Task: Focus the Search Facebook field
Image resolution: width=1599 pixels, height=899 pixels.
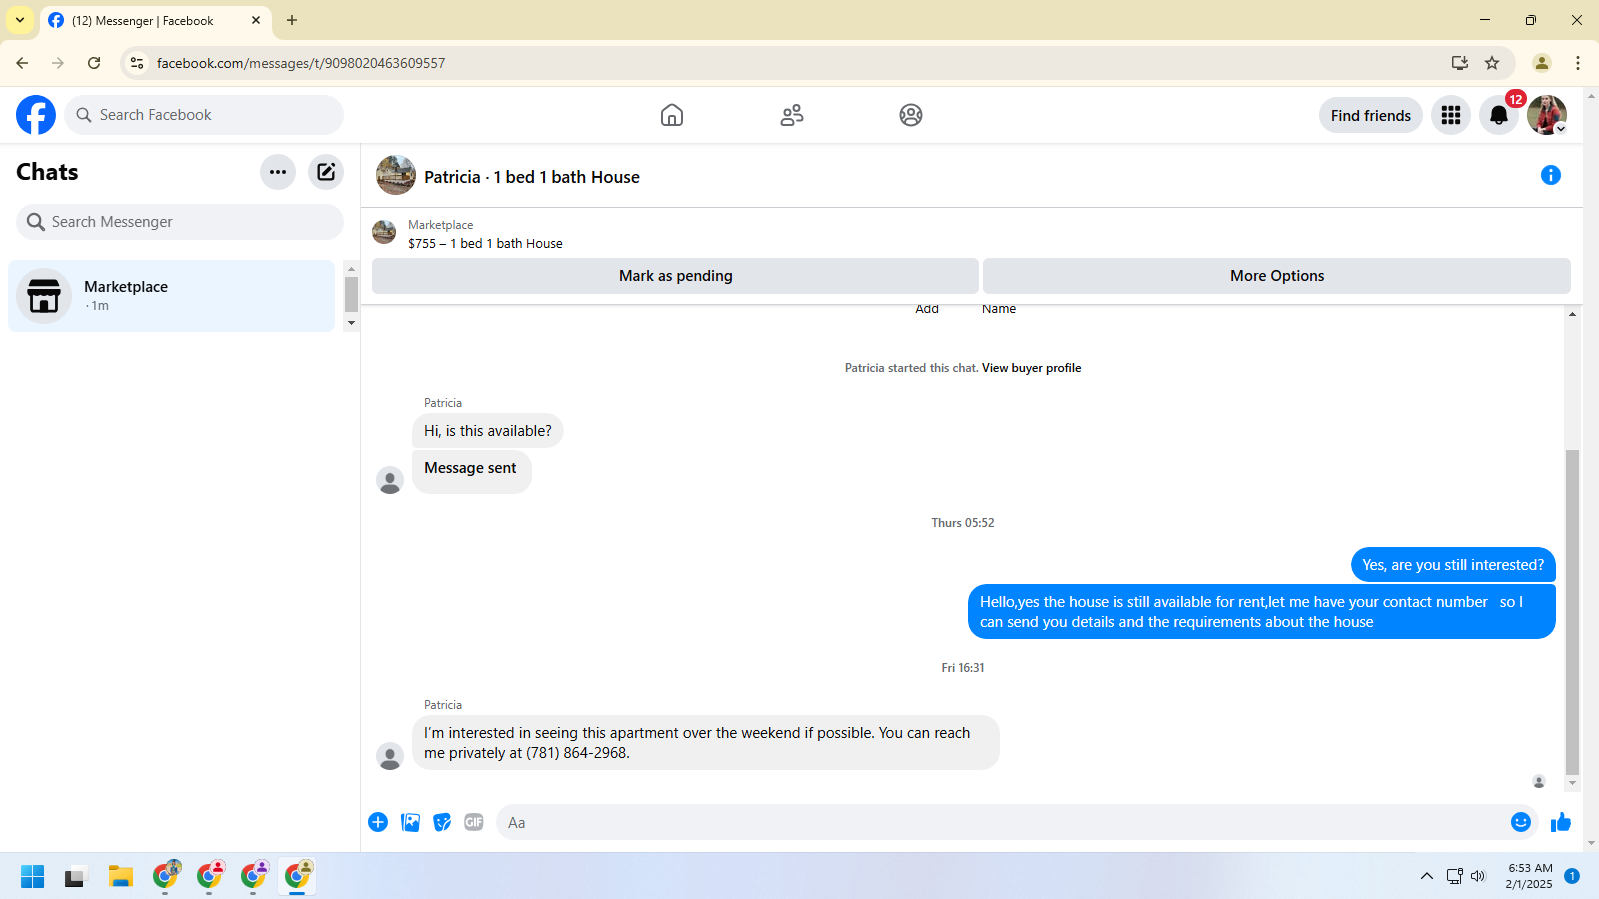Action: (204, 115)
